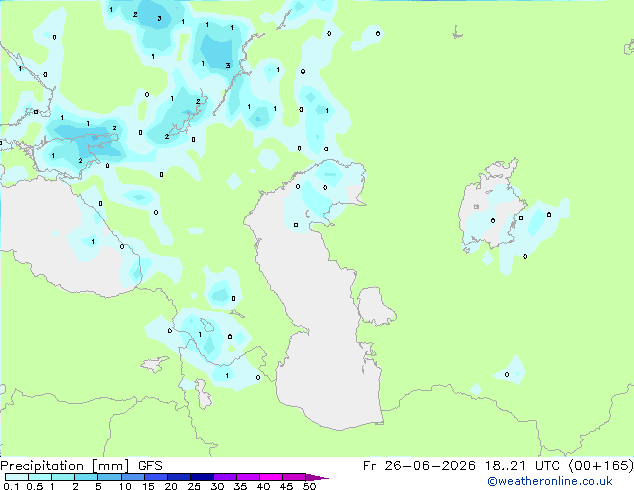Click the 25–30 mm dark navy legend swatch
634x490 pixels.
tap(201, 477)
